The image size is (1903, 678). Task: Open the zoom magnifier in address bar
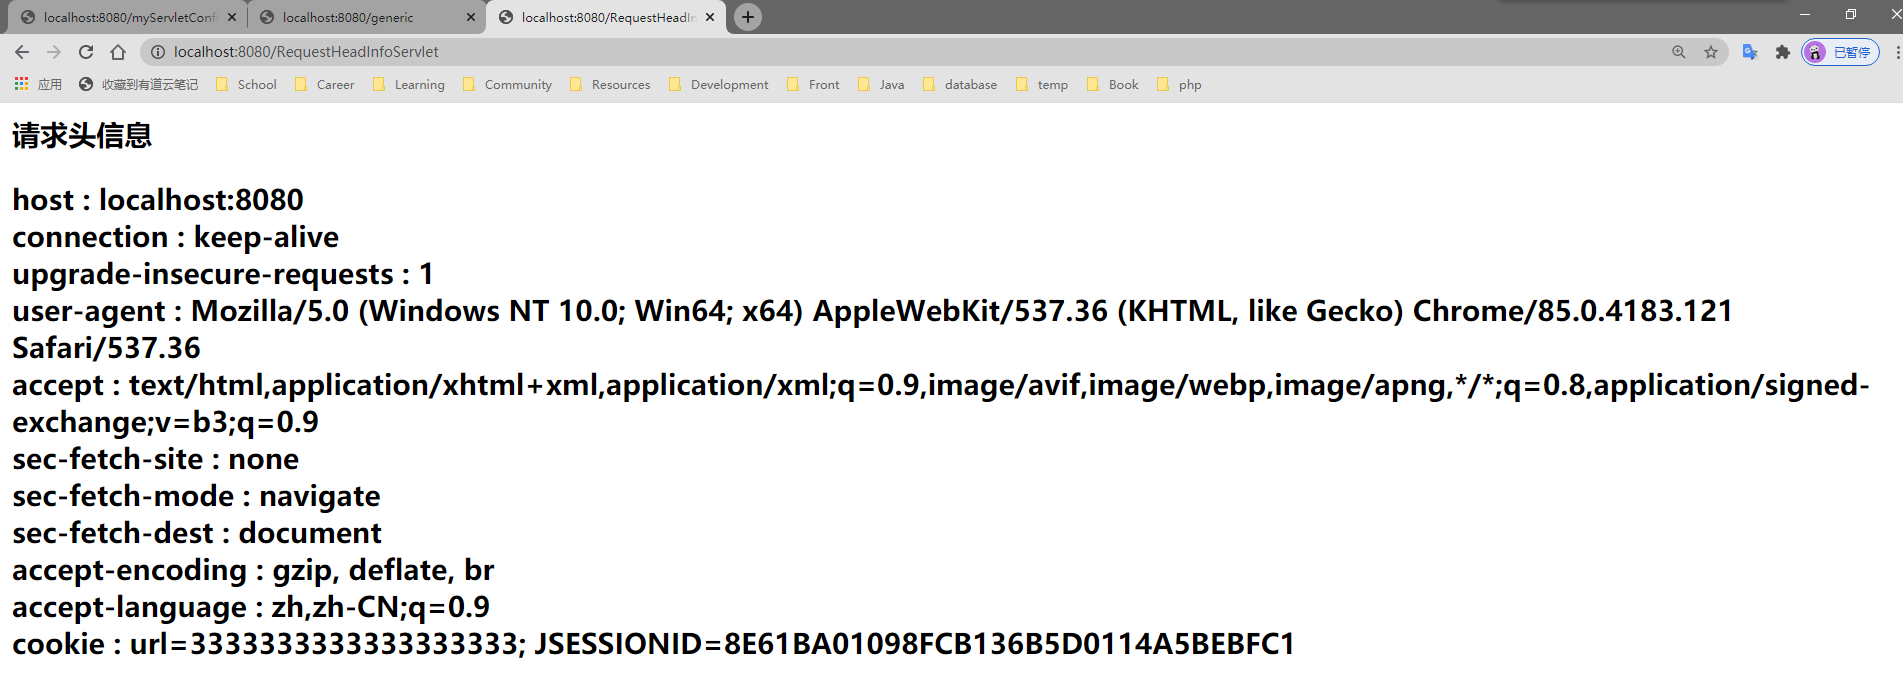(1679, 52)
